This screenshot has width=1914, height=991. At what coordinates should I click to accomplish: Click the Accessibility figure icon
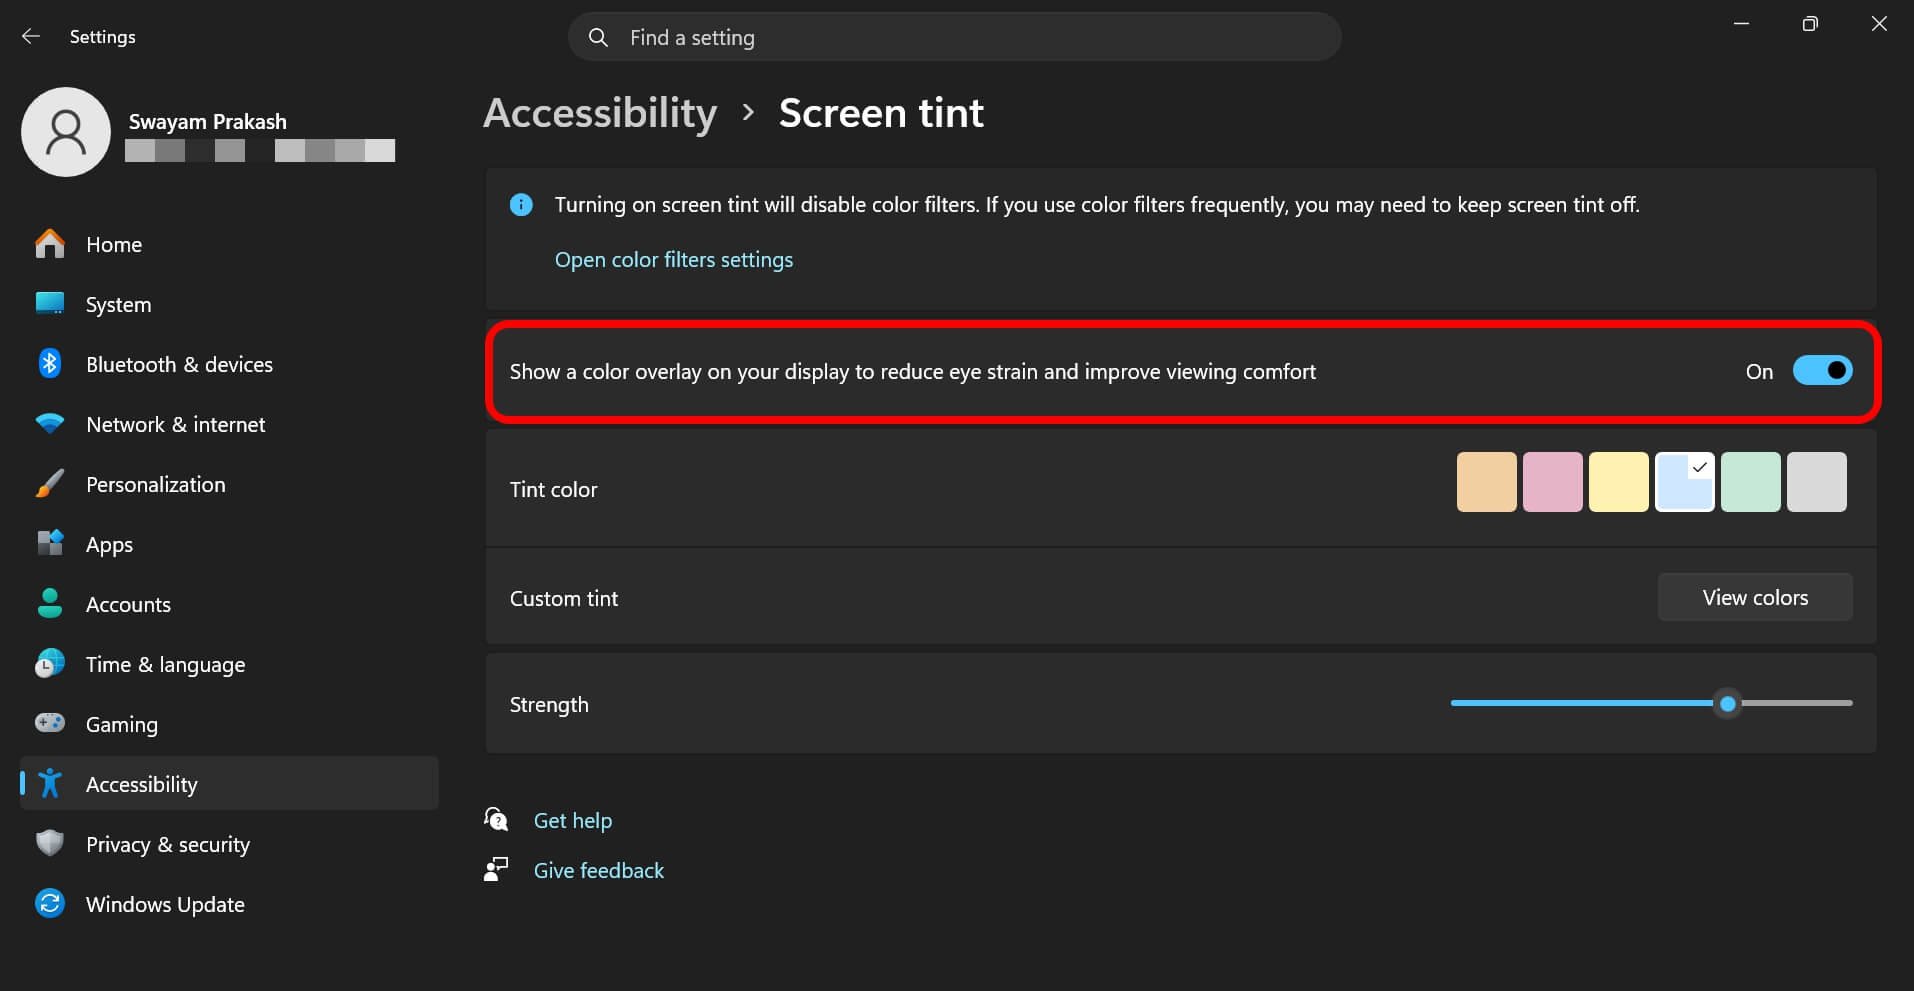49,784
